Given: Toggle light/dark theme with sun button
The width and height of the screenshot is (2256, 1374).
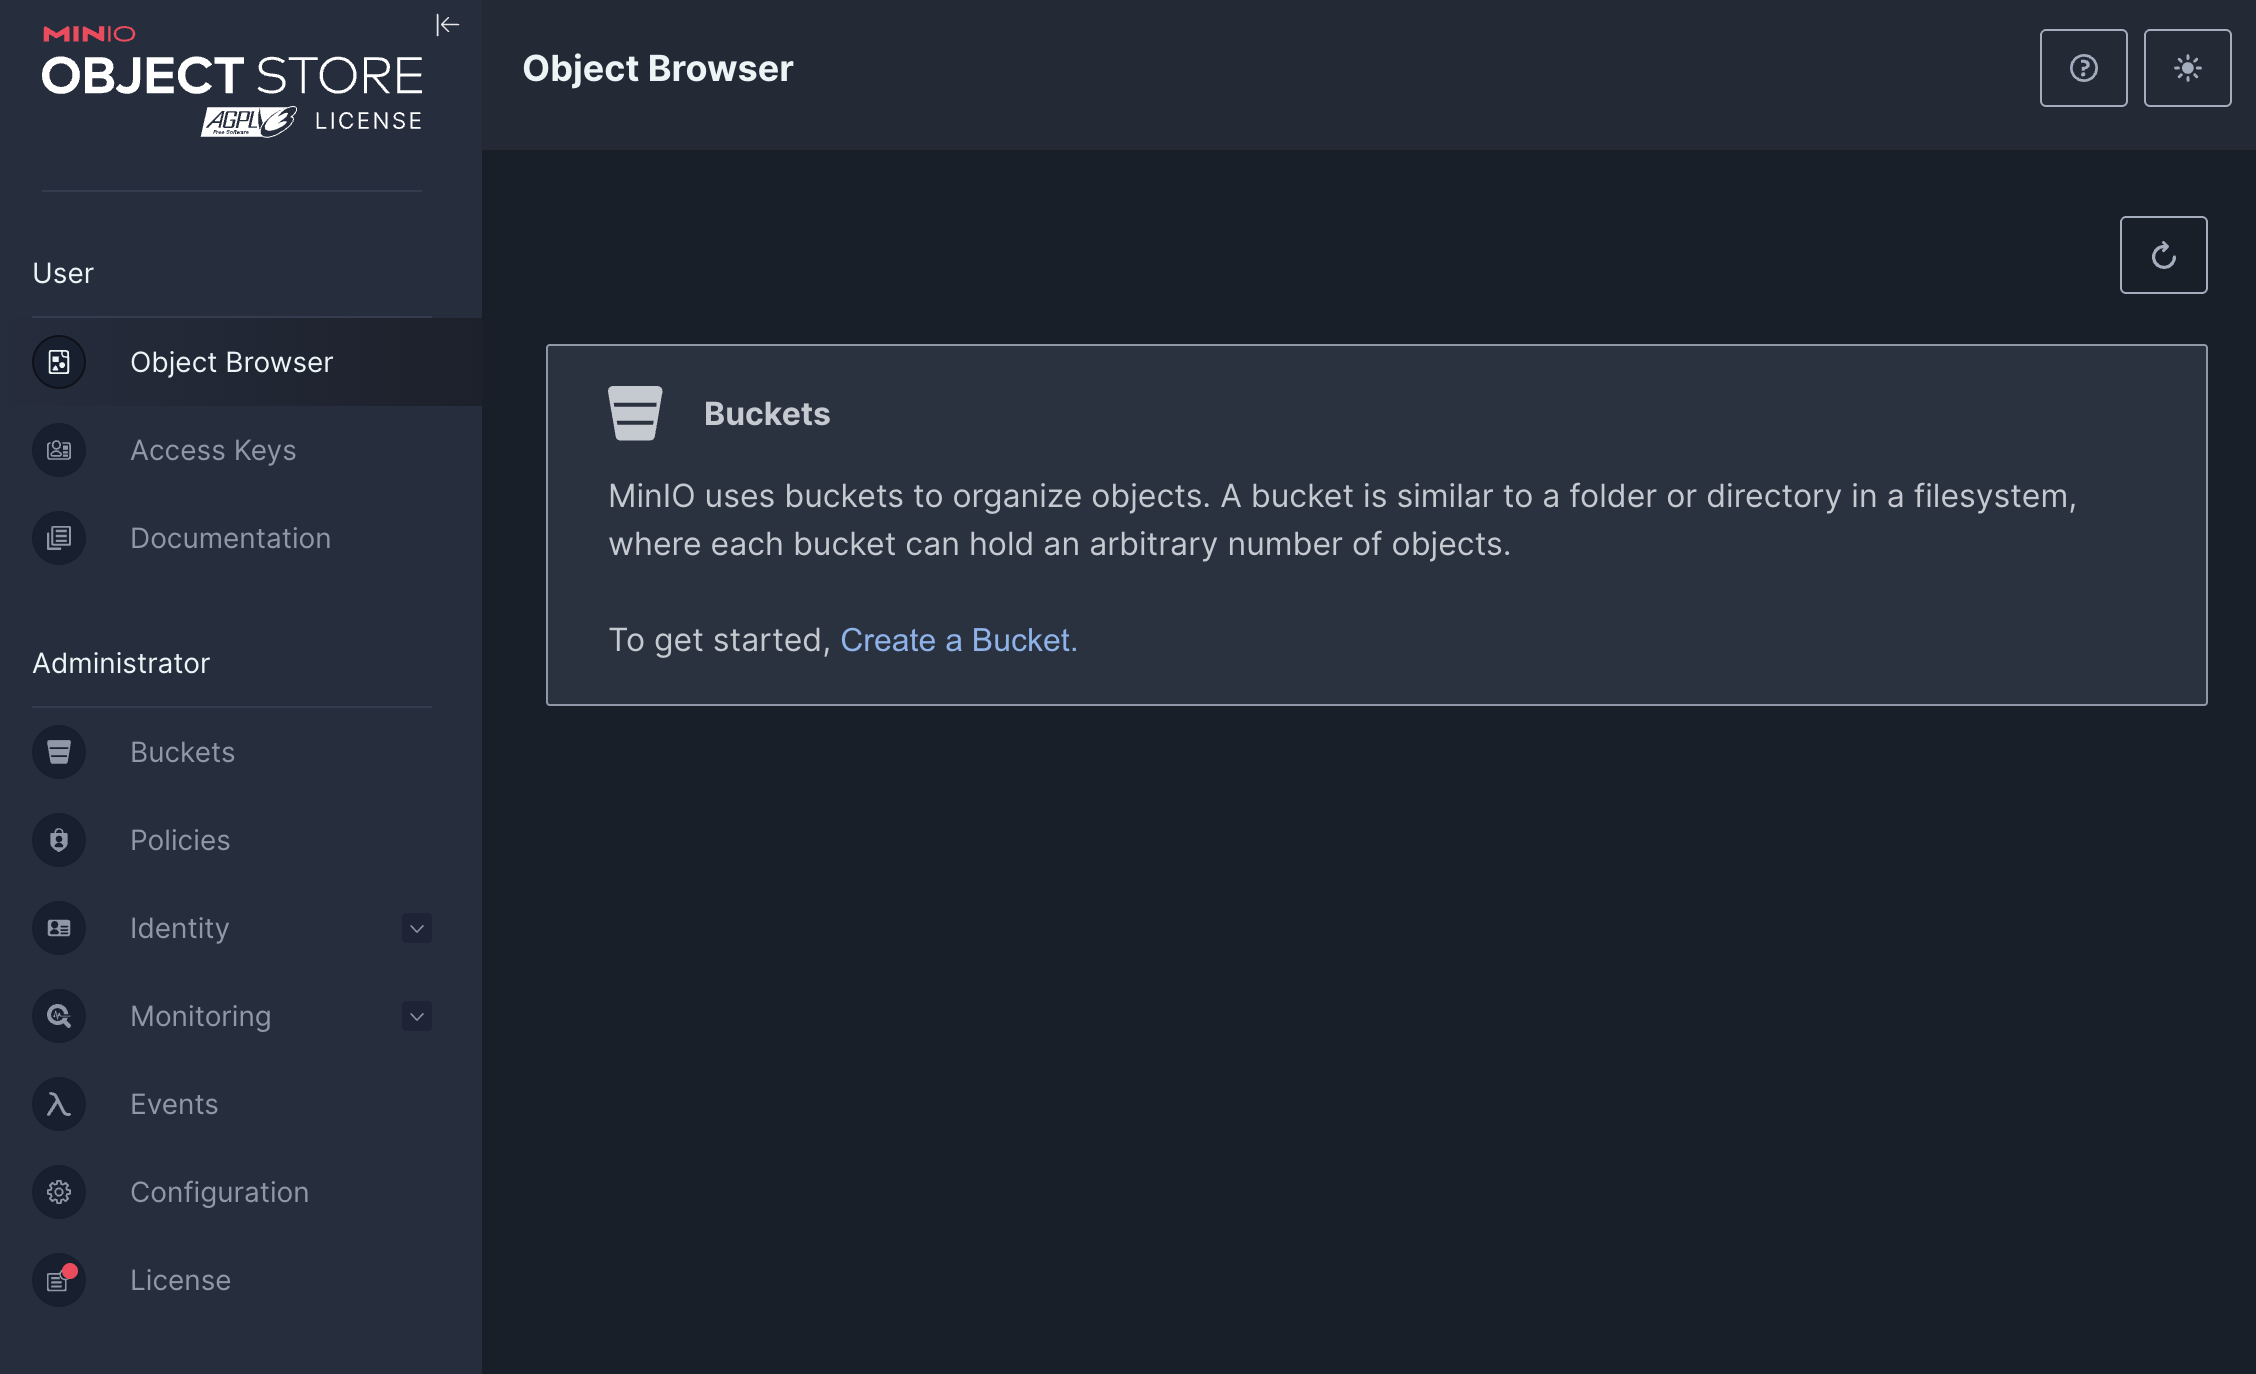Looking at the screenshot, I should pos(2187,68).
